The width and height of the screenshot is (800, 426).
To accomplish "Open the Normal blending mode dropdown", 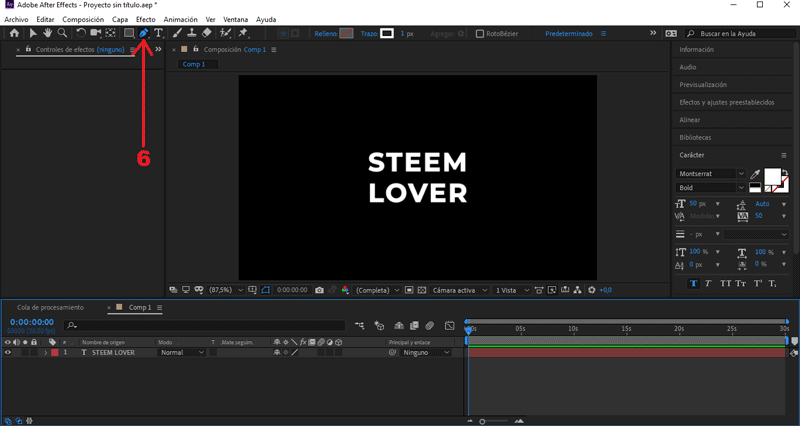I will click(x=182, y=353).
